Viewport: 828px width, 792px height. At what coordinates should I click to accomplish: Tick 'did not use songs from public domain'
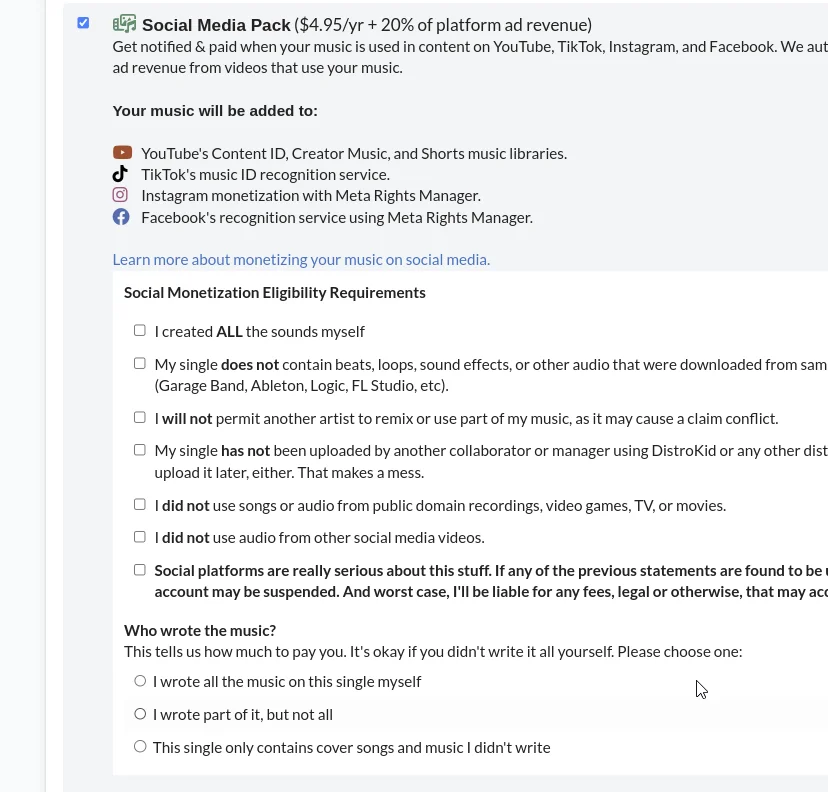[x=139, y=504]
